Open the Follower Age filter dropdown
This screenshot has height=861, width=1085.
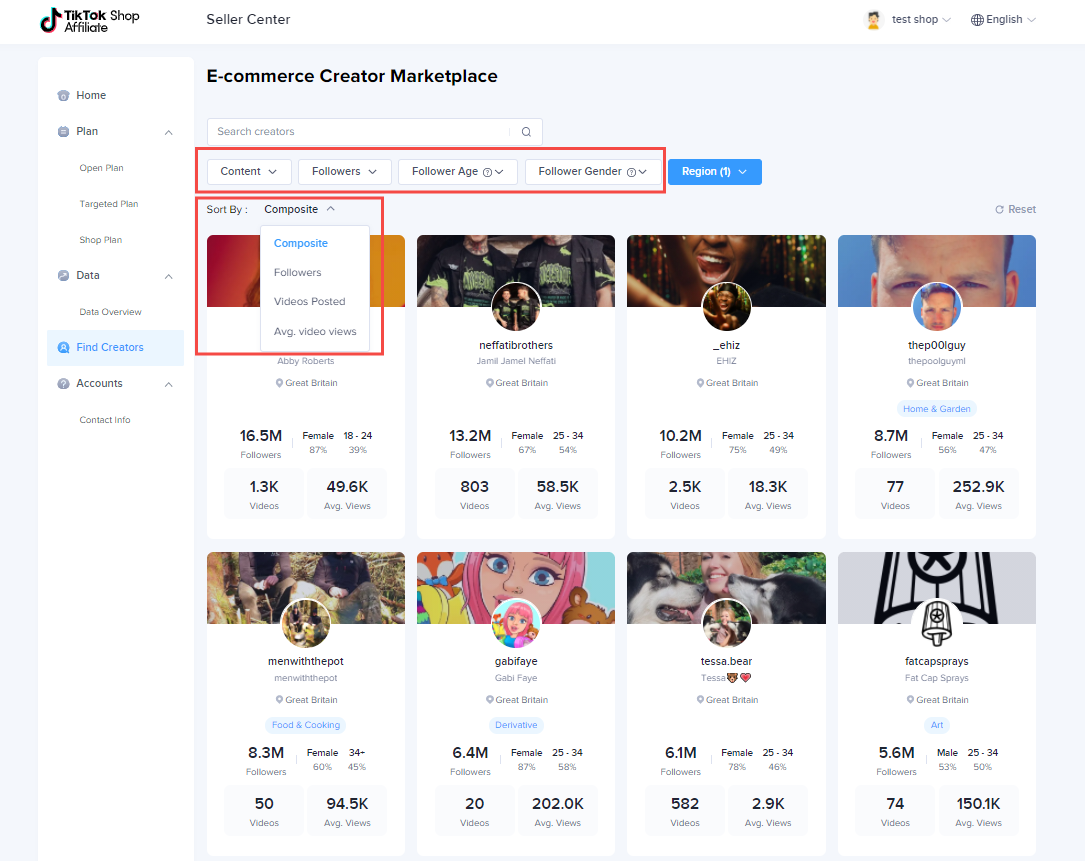(x=457, y=172)
